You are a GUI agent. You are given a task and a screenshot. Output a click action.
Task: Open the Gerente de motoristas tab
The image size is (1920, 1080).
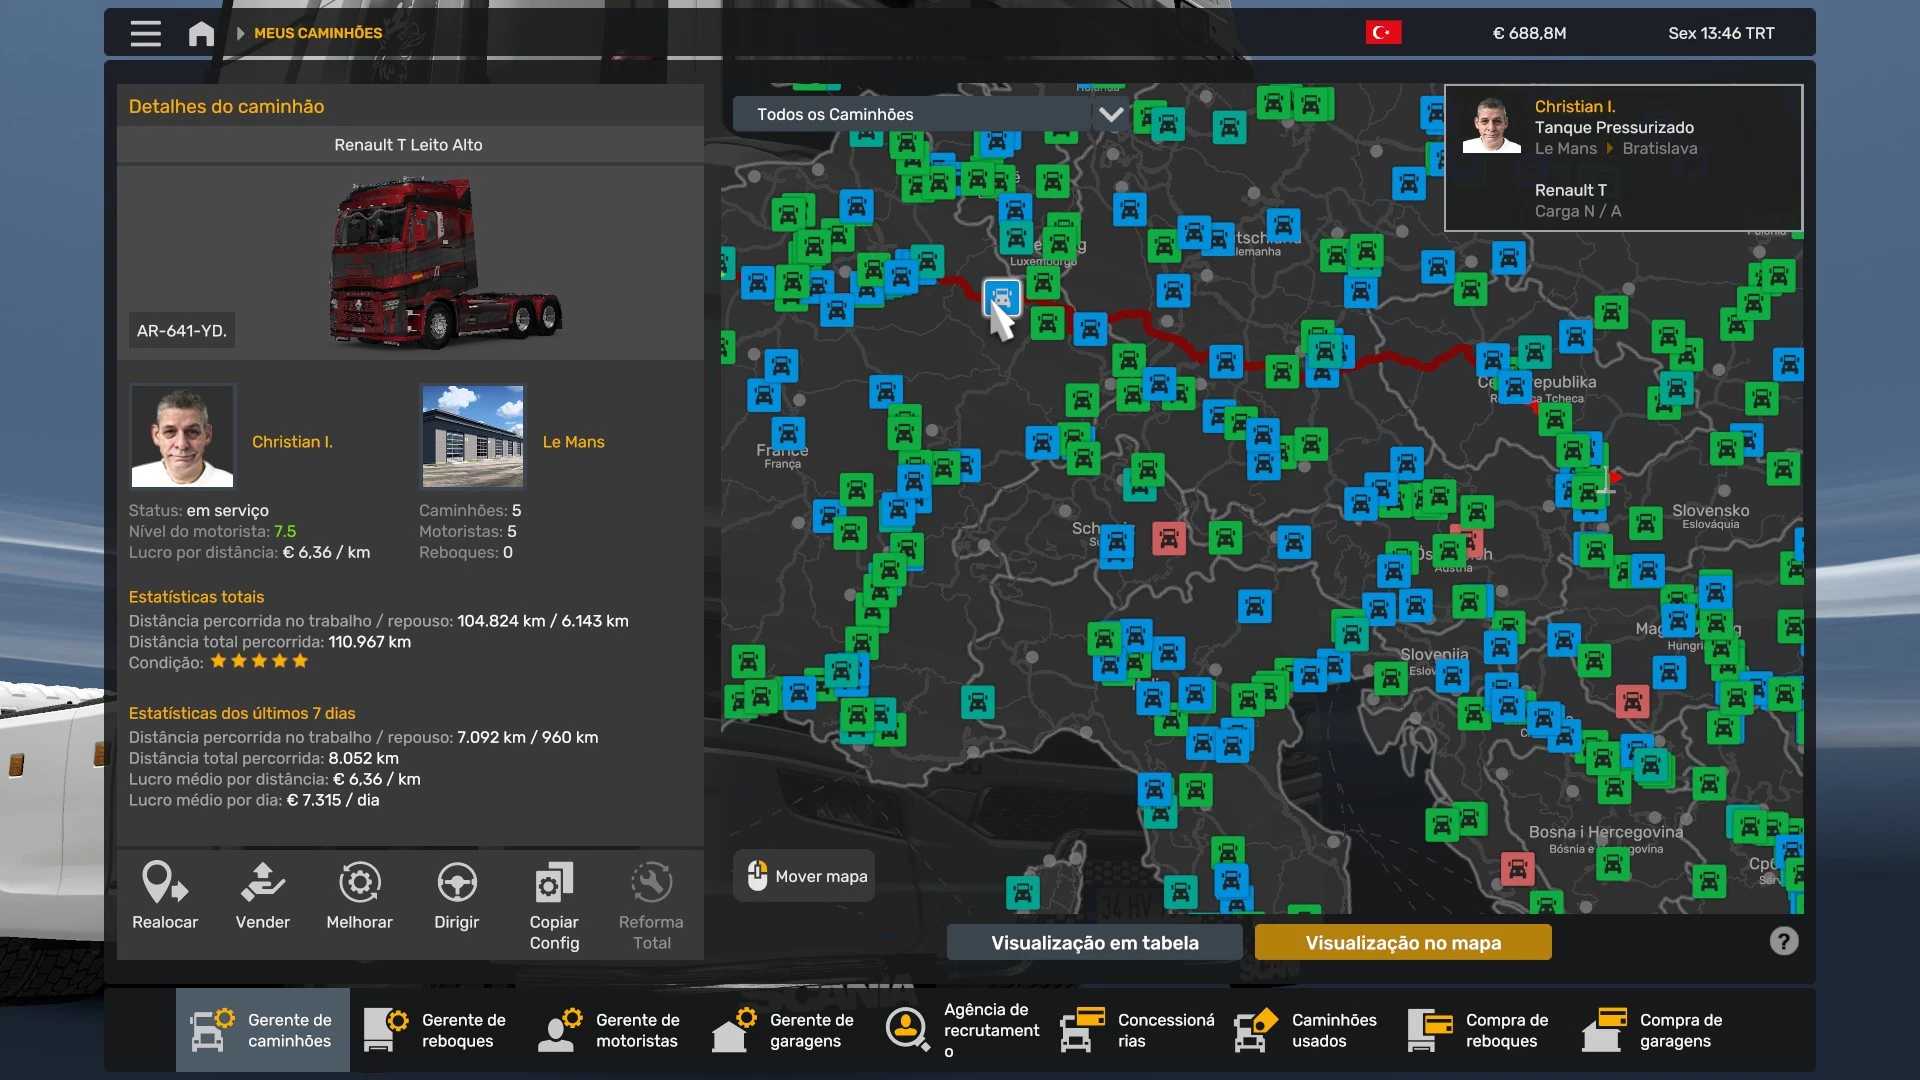(x=610, y=1030)
